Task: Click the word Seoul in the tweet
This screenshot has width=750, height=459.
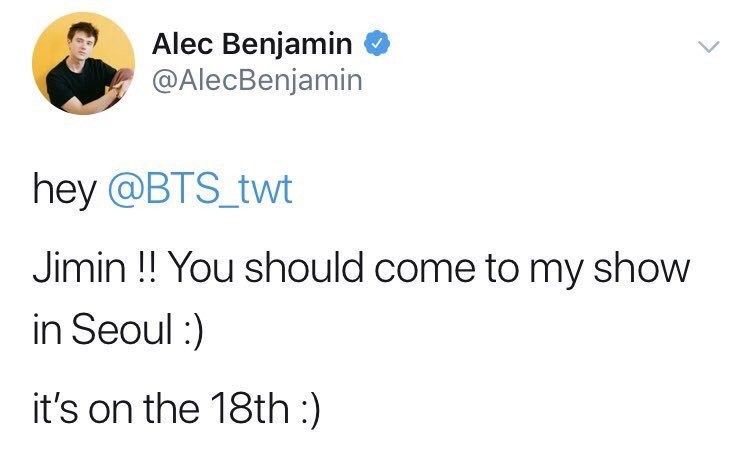Action: click(122, 329)
